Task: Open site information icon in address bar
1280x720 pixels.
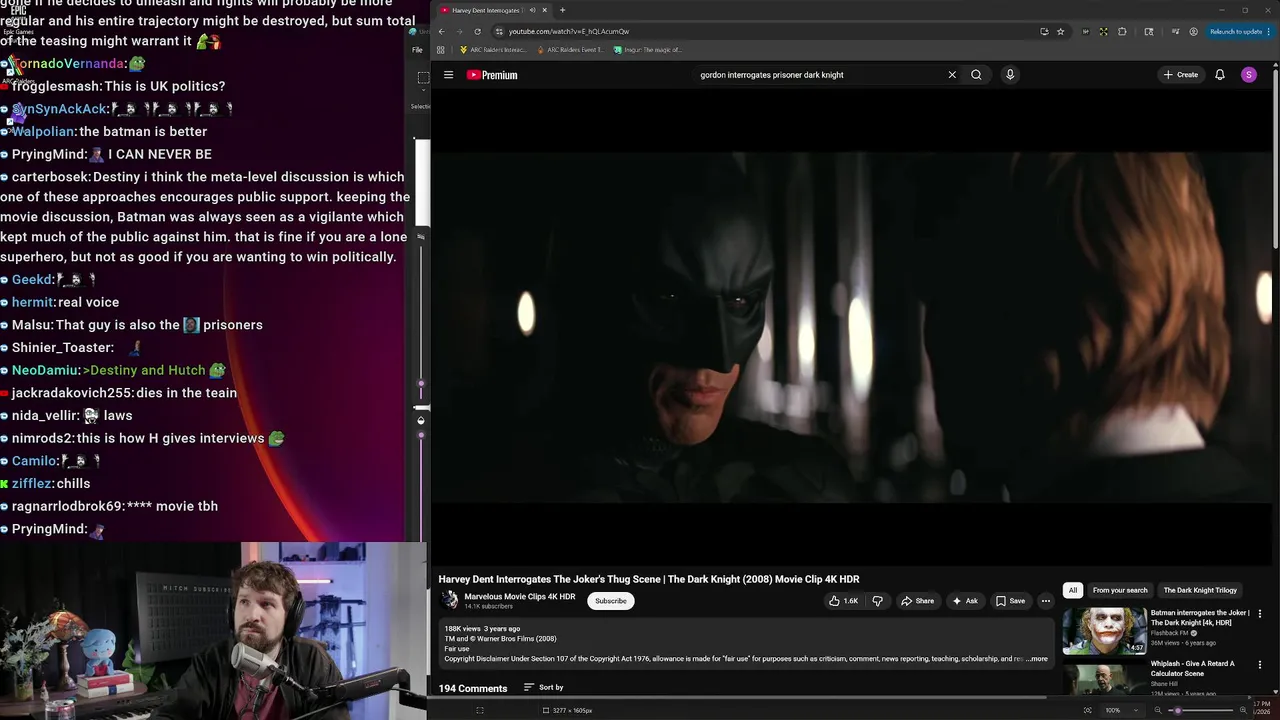Action: (499, 31)
